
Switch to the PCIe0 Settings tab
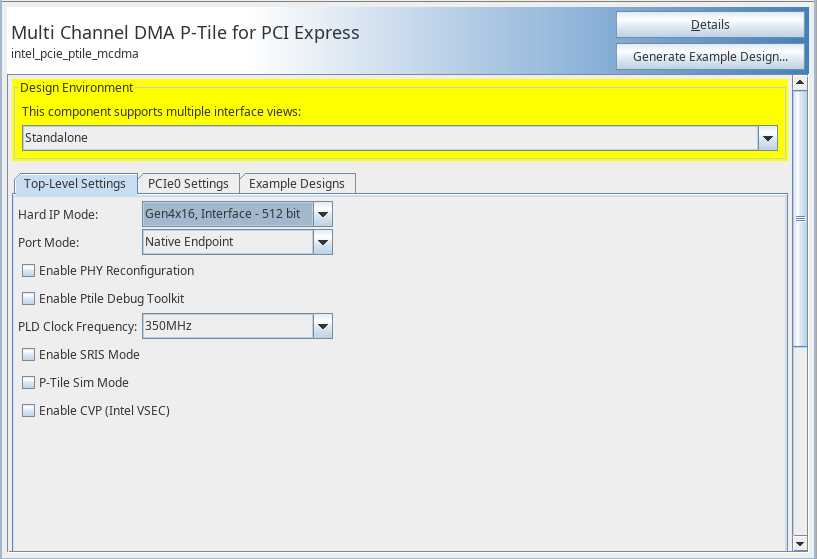pos(188,184)
